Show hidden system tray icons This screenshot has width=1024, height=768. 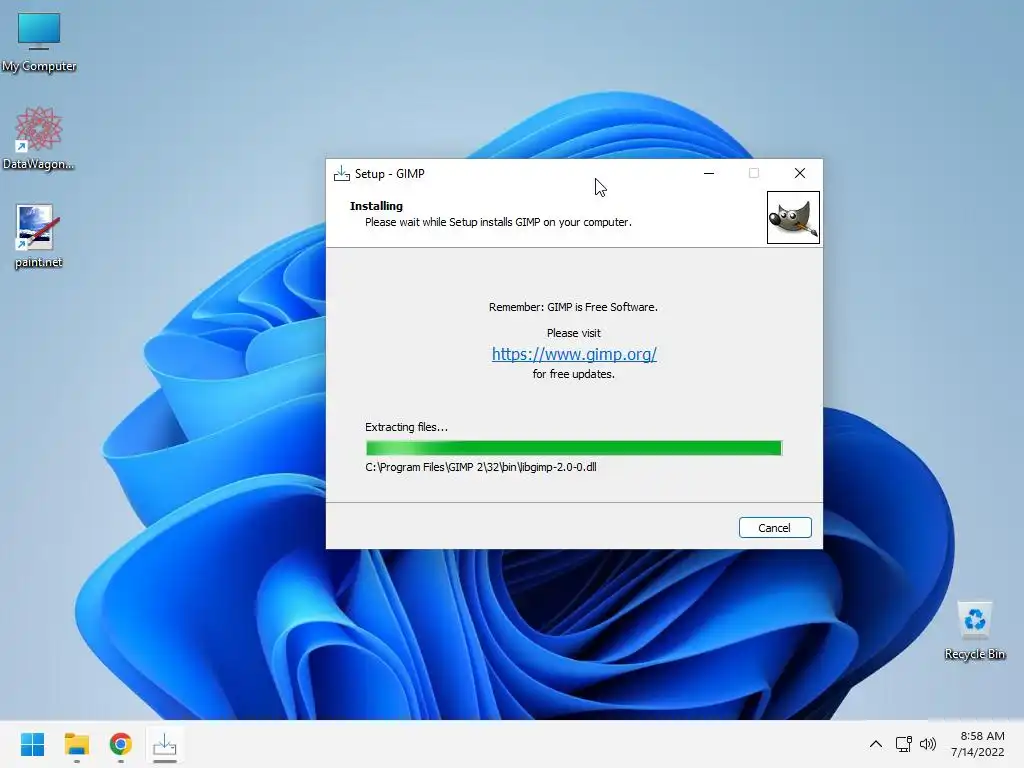(876, 744)
